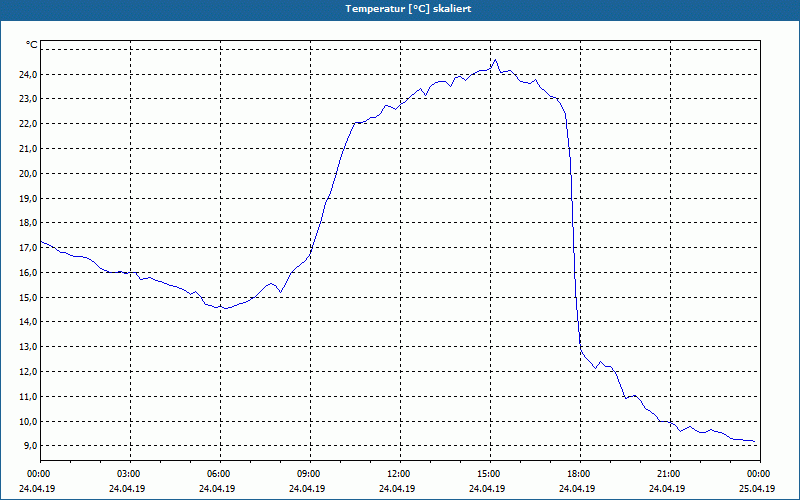The height and width of the screenshot is (500, 800).
Task: Select the 15:00 time axis label
Action: 490,474
